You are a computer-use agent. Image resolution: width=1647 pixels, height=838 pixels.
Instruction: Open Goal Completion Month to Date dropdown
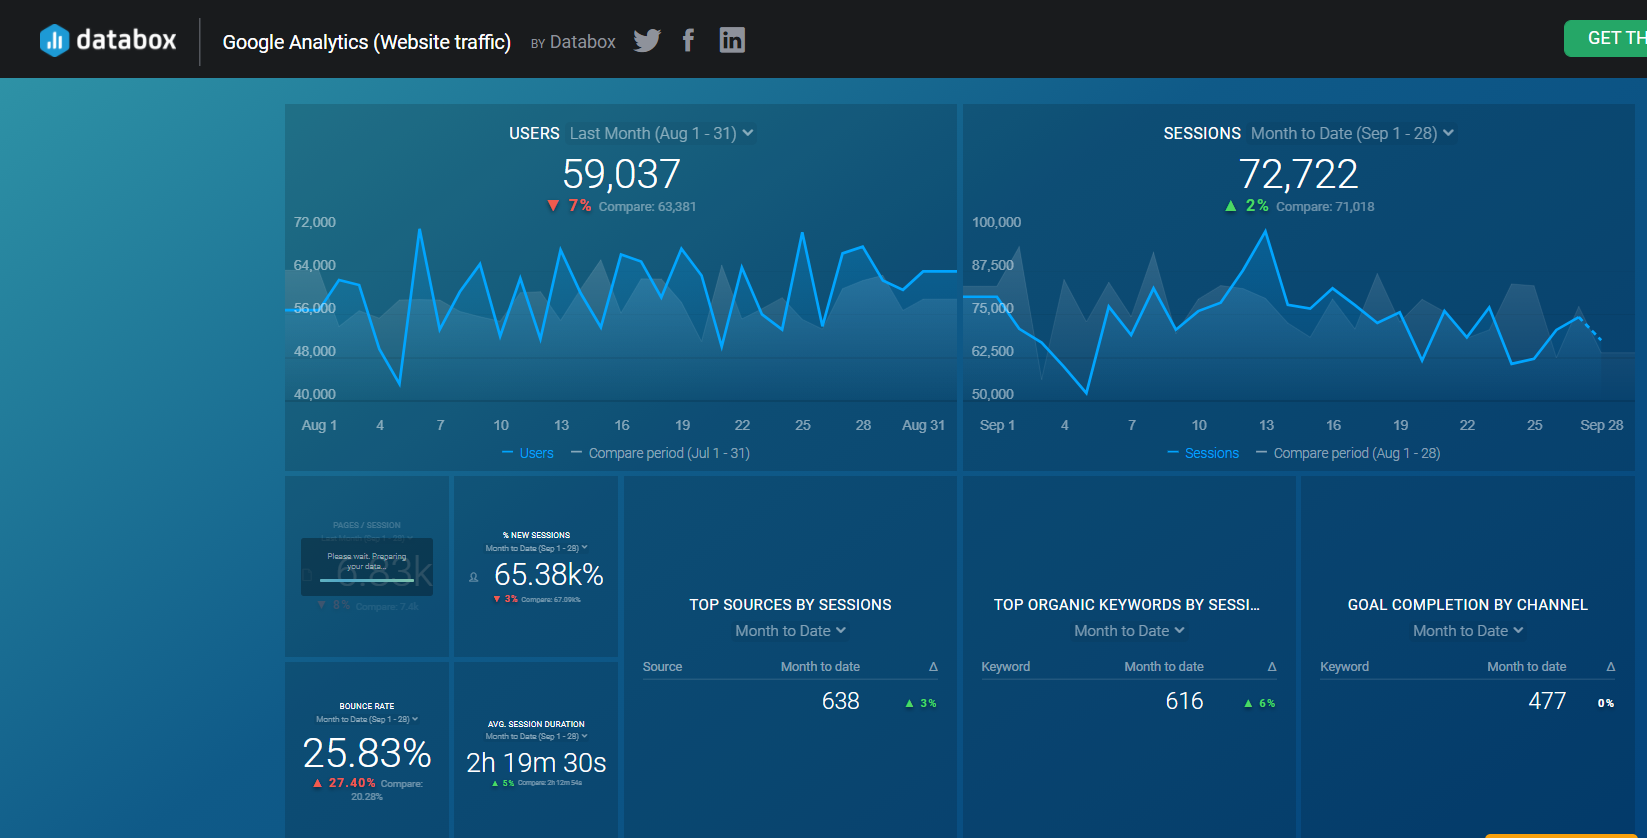1468,631
